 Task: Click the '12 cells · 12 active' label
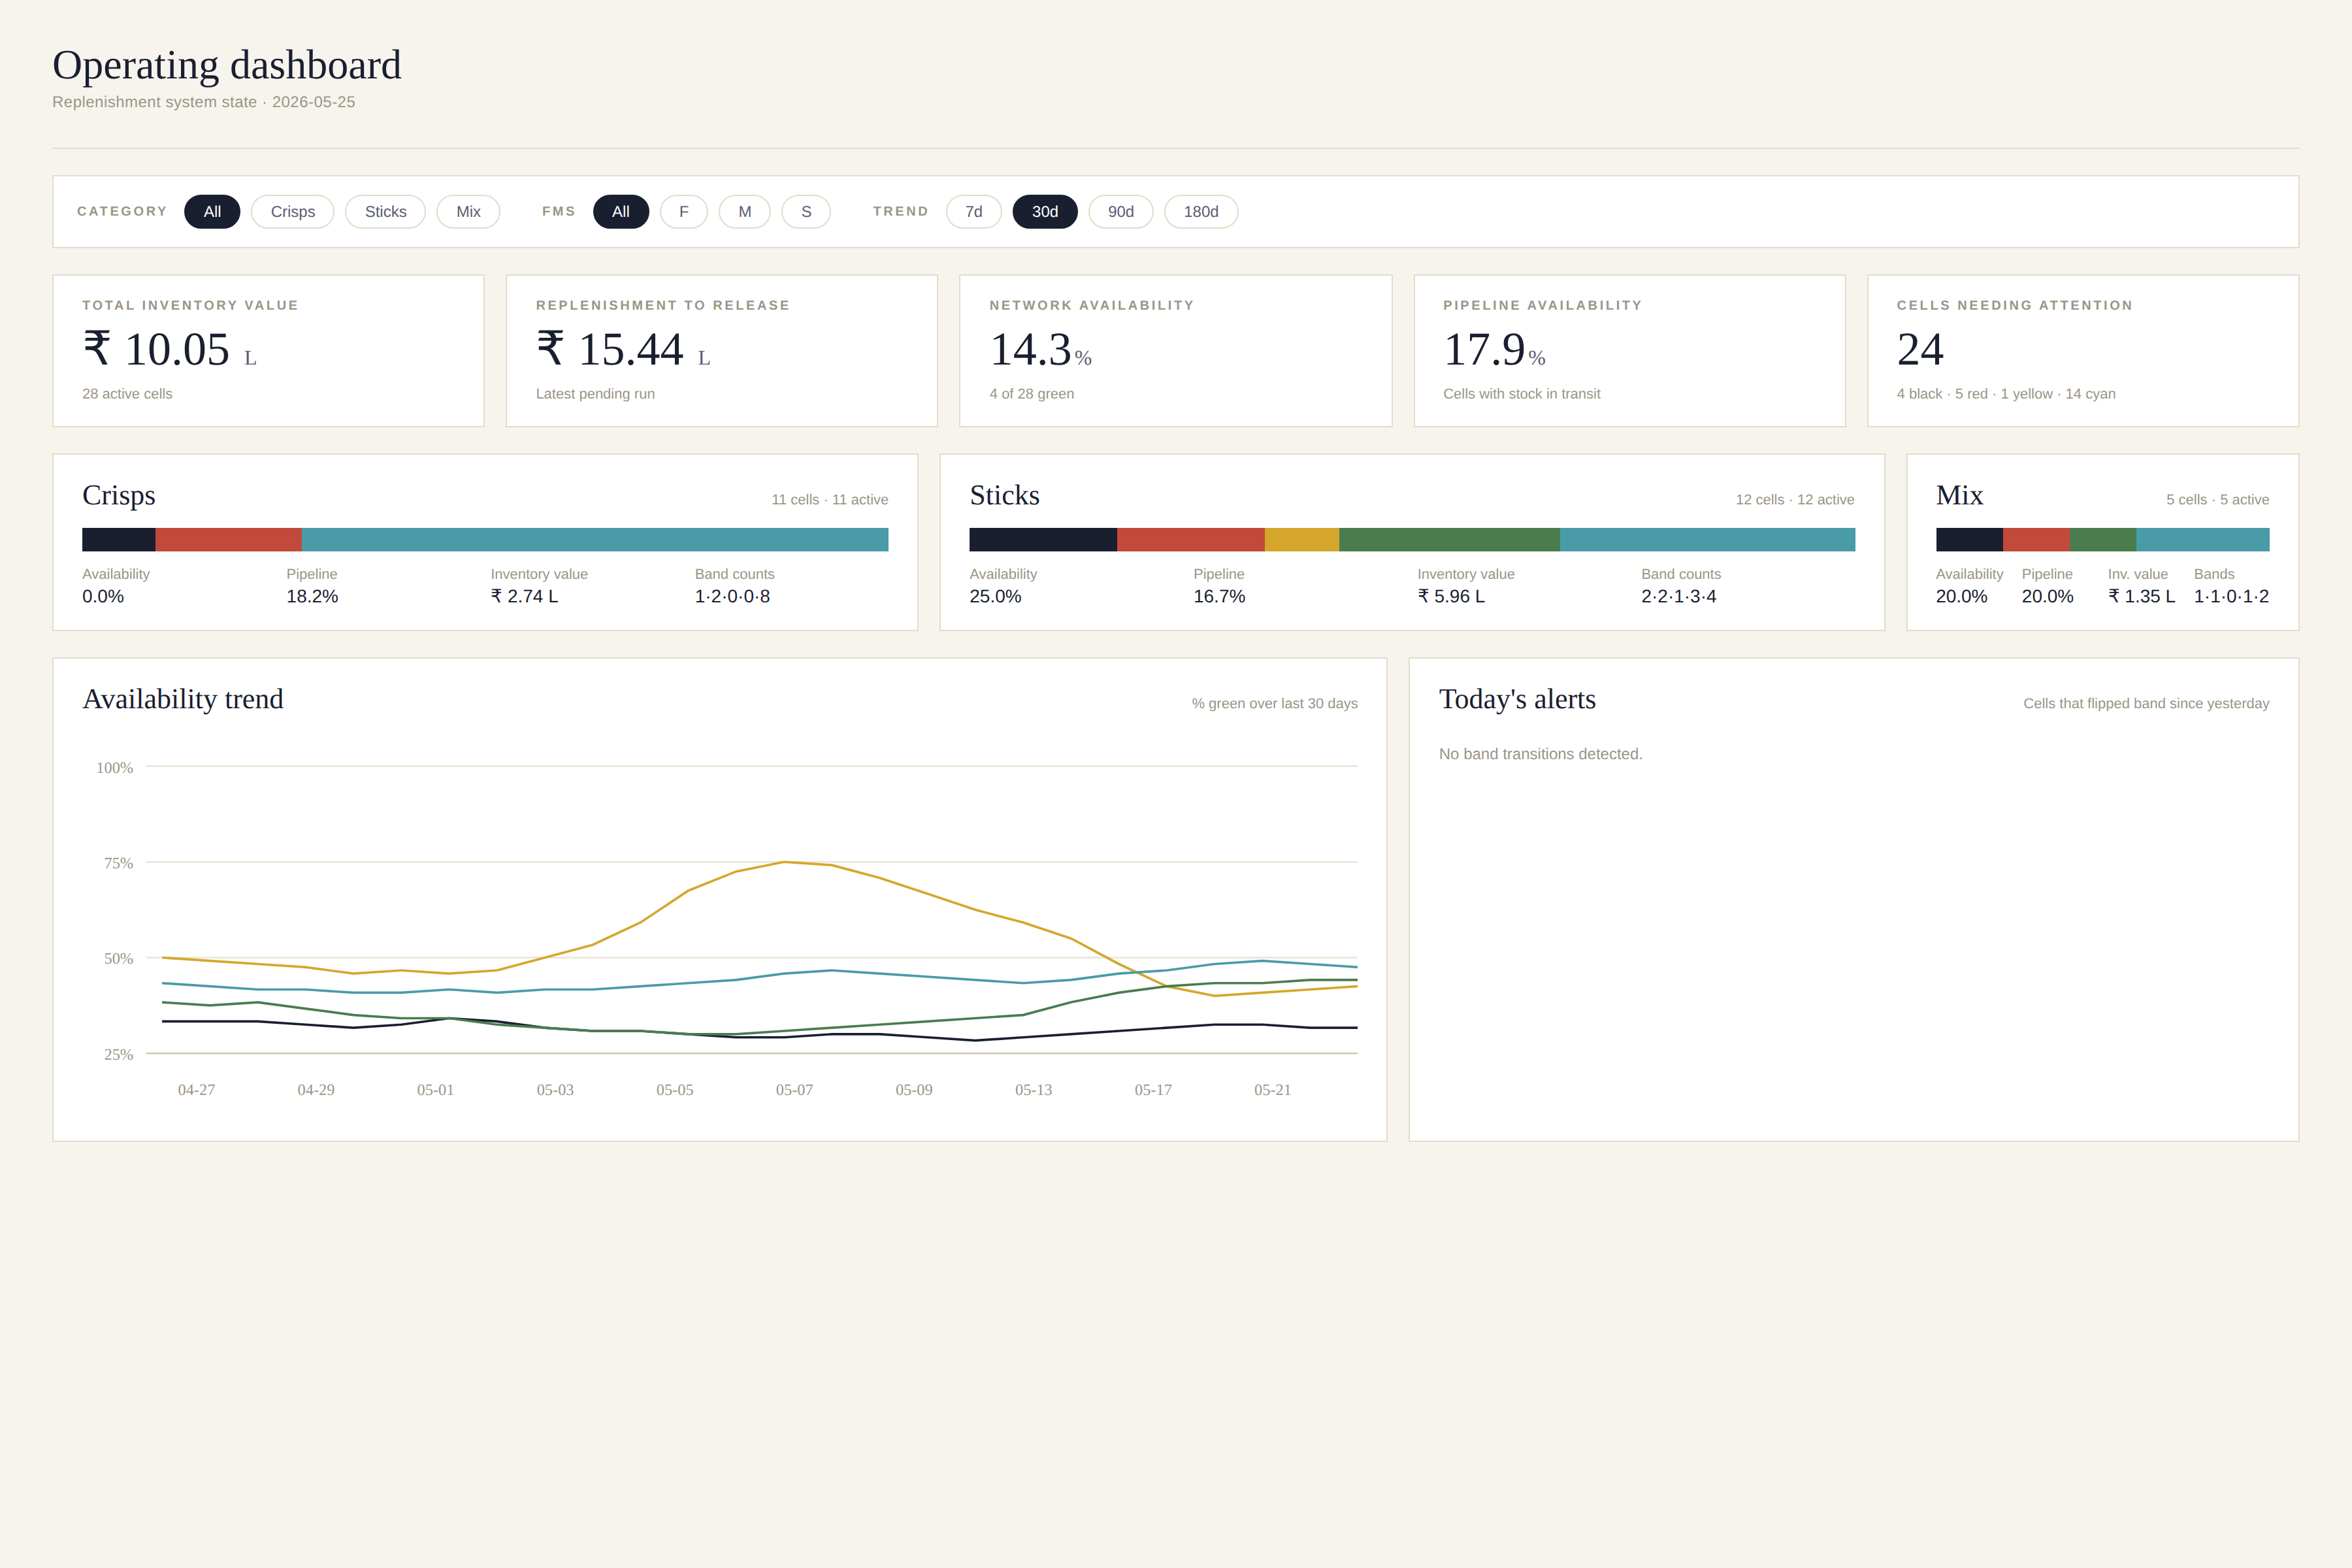[x=1795, y=500]
